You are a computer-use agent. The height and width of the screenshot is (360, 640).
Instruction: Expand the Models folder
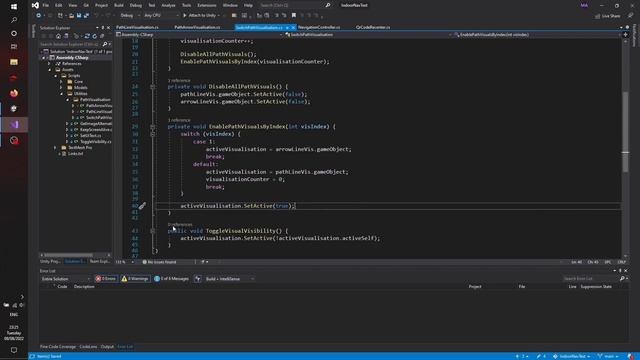61,87
